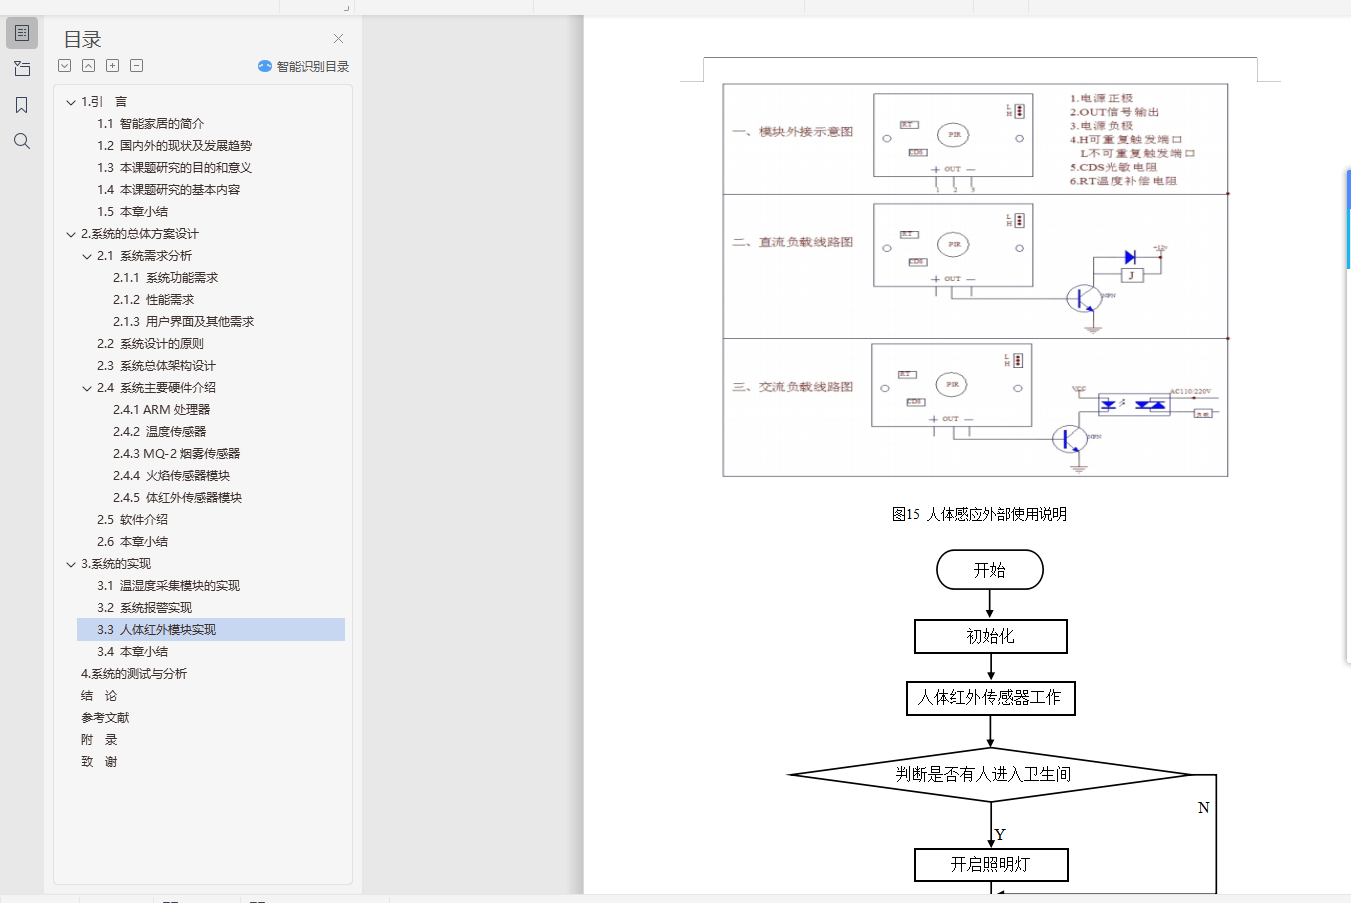Navigate to 3.2 系统报警实现
Viewport: 1351px width, 903px height.
(x=144, y=608)
